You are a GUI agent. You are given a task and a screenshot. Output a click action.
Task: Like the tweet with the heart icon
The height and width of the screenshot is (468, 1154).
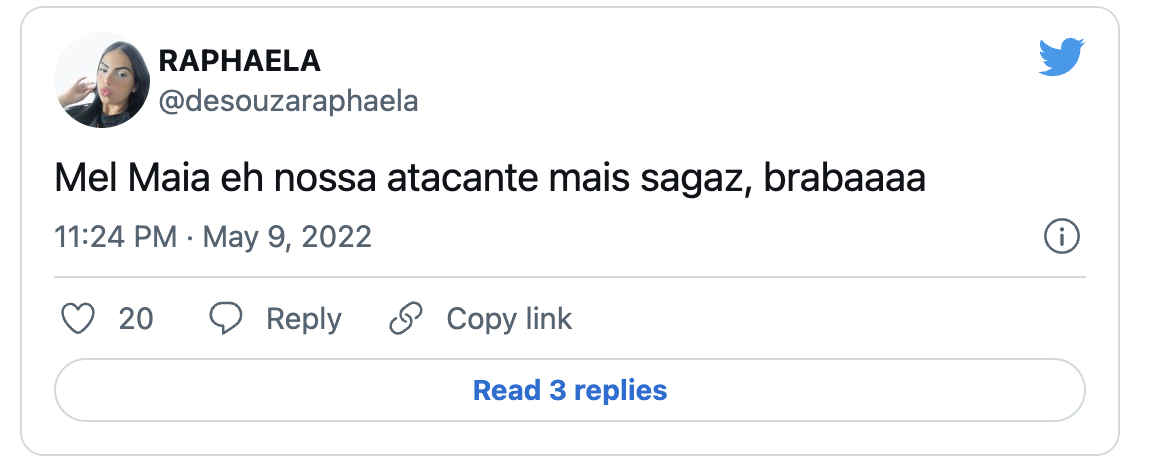78,319
